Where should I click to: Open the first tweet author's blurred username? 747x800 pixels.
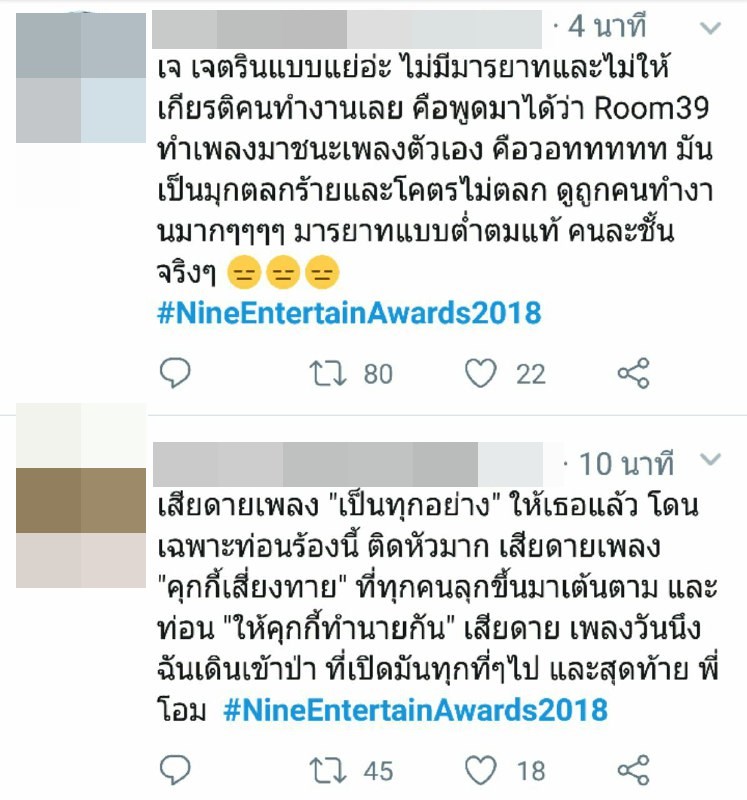[x=347, y=29]
